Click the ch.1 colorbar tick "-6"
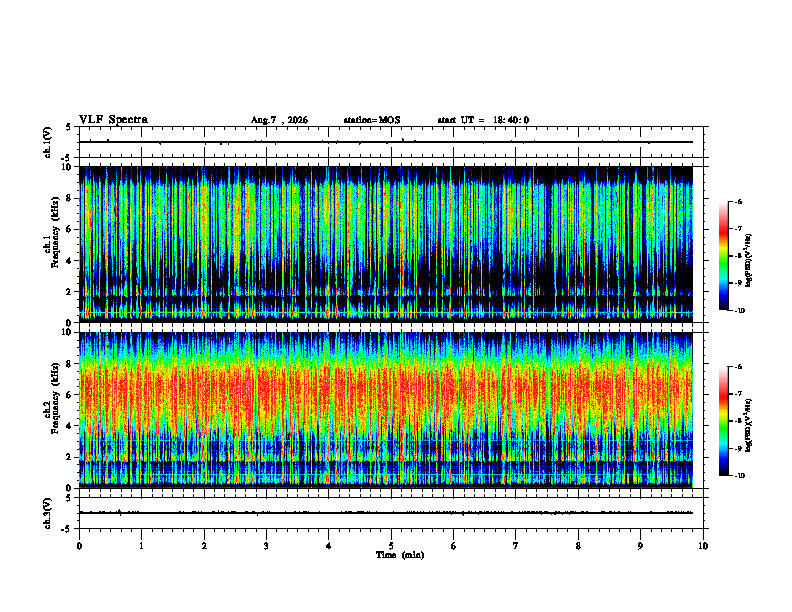The height and width of the screenshot is (612, 792). pyautogui.click(x=738, y=201)
